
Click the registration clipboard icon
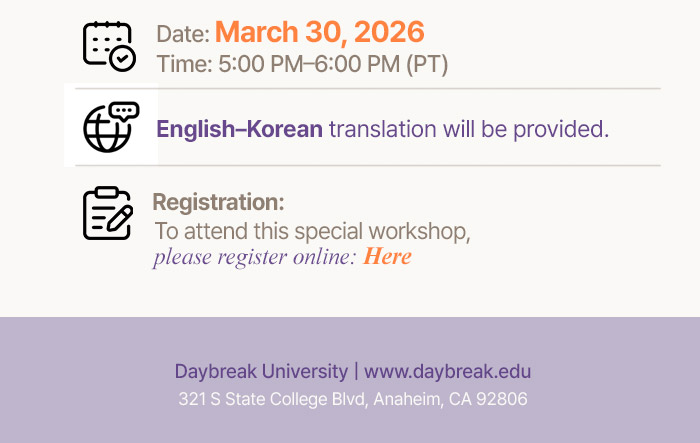(107, 213)
